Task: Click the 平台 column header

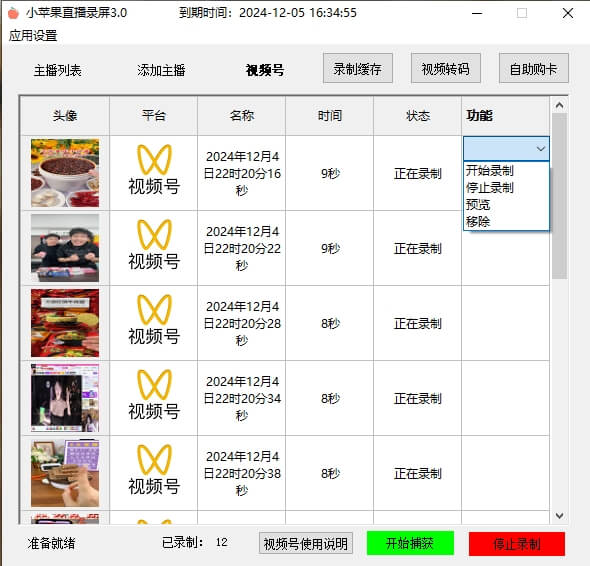Action: point(154,116)
